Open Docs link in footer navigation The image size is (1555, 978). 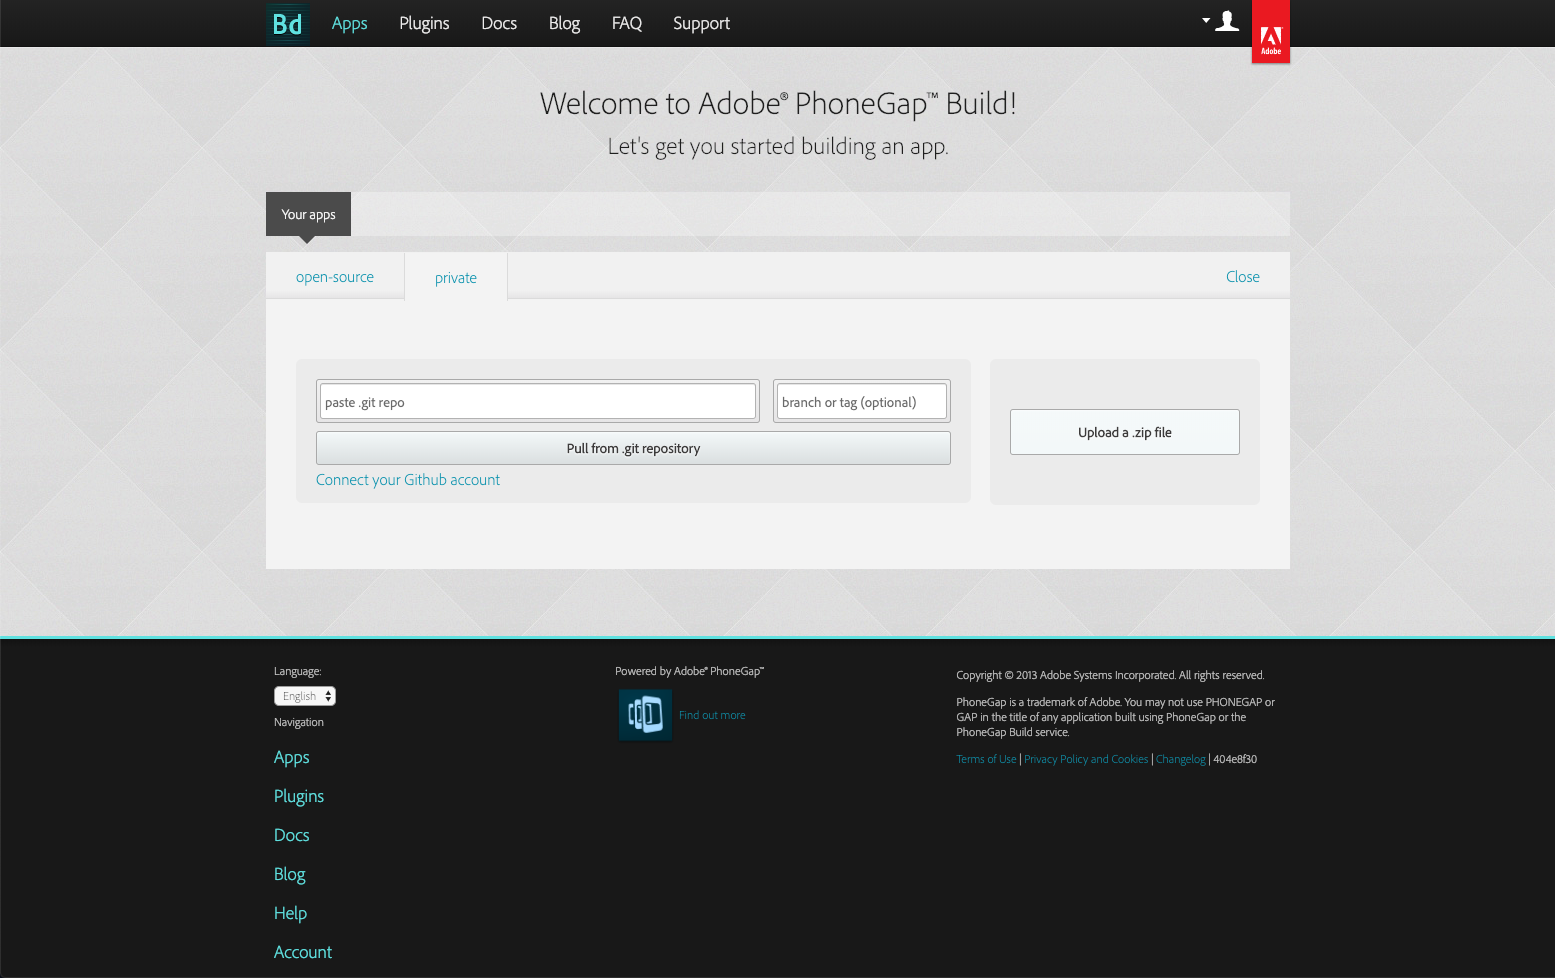(292, 835)
